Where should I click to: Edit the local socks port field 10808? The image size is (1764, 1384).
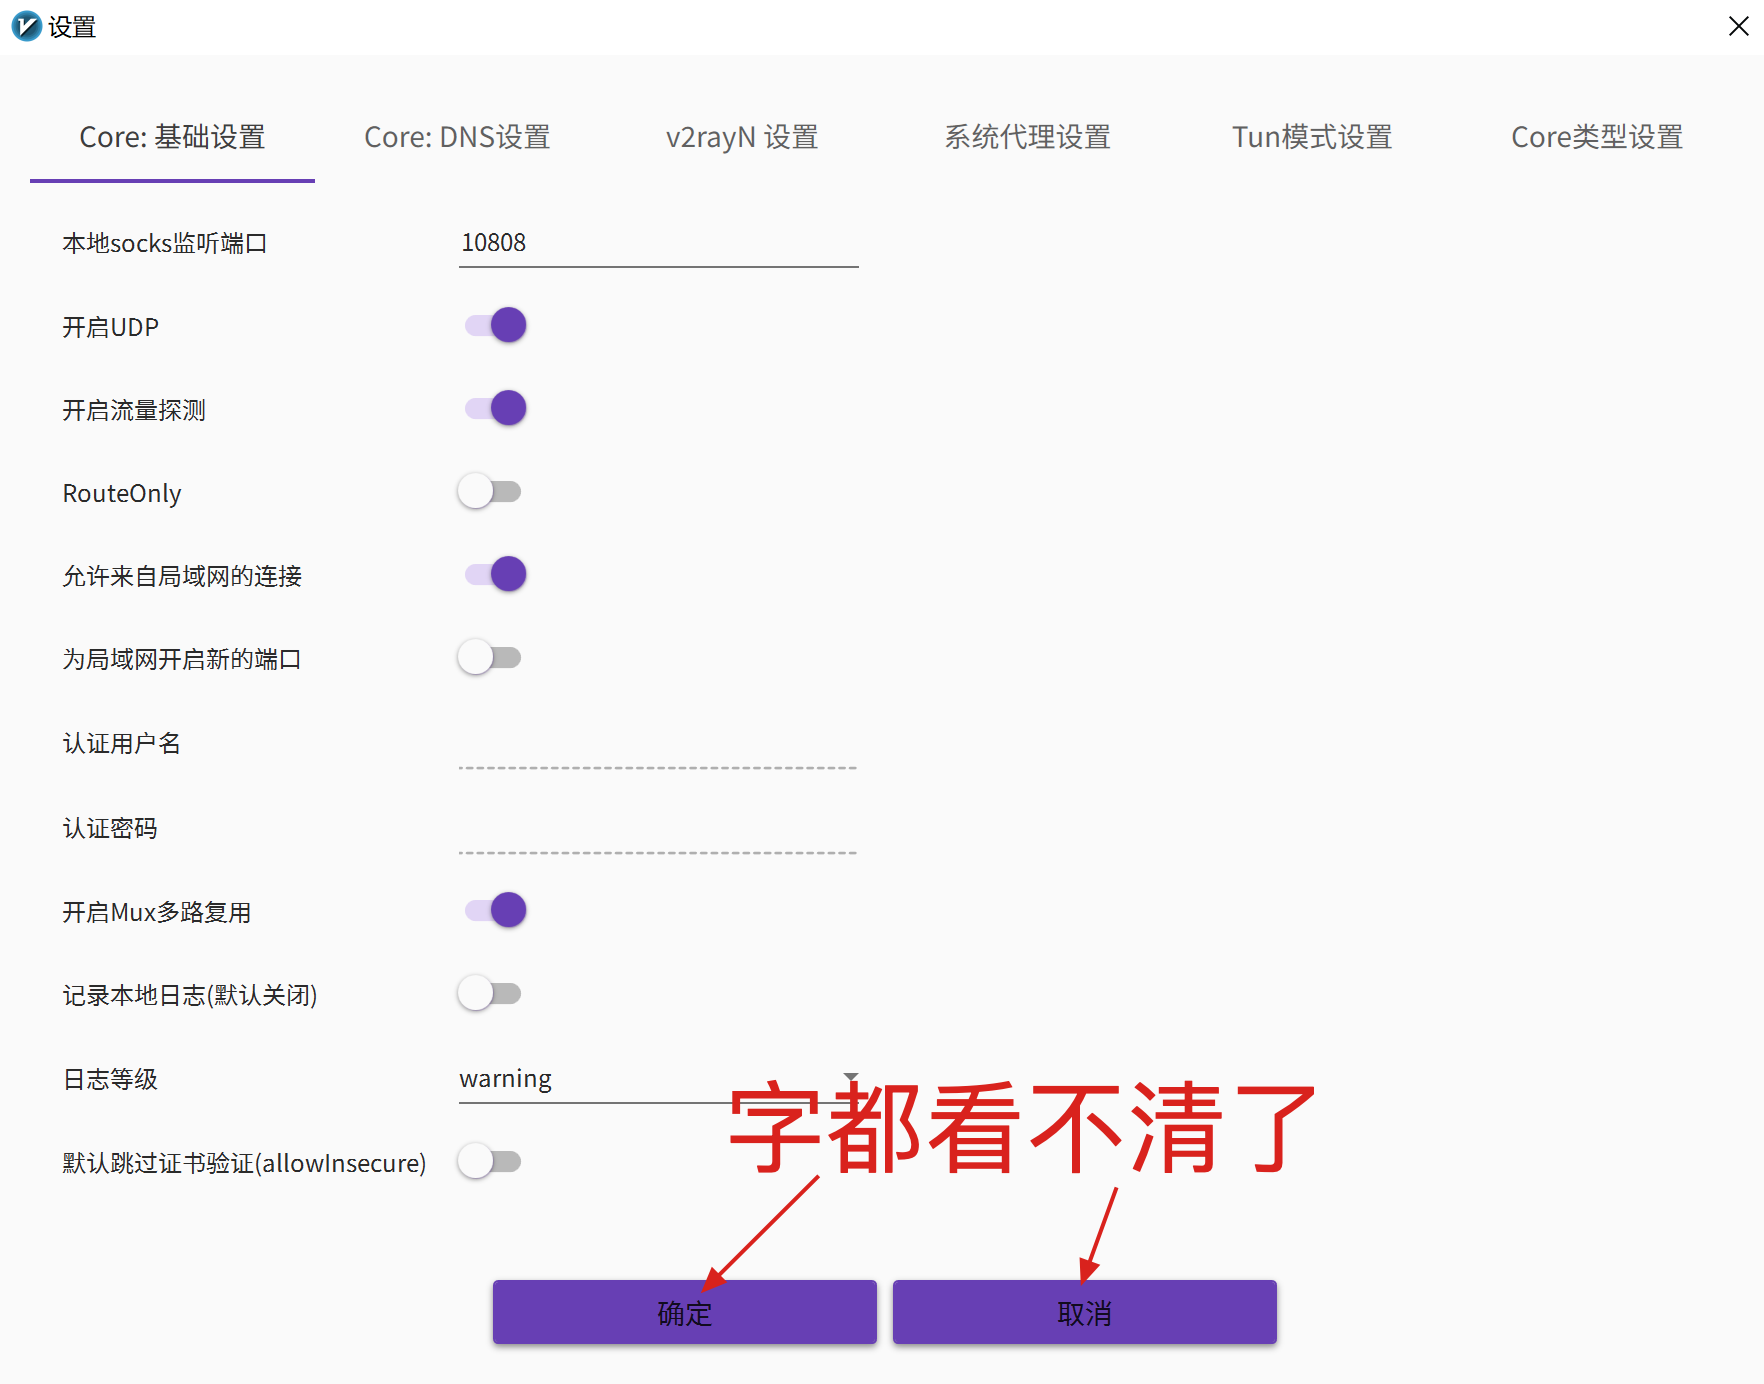(658, 243)
